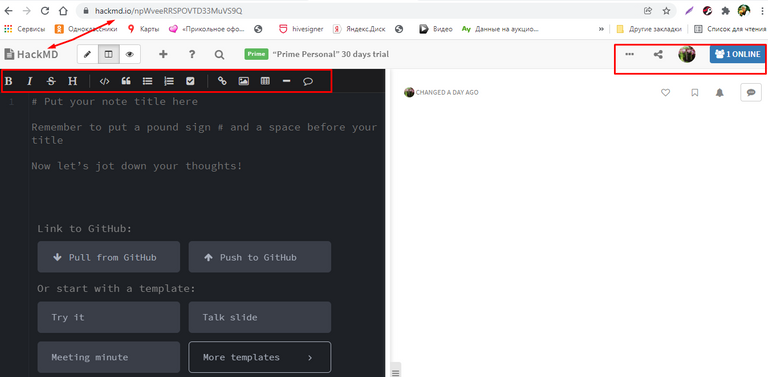This screenshot has height=377, width=768.
Task: Click the CHANGED A DAY AGO text
Action: tap(447, 93)
